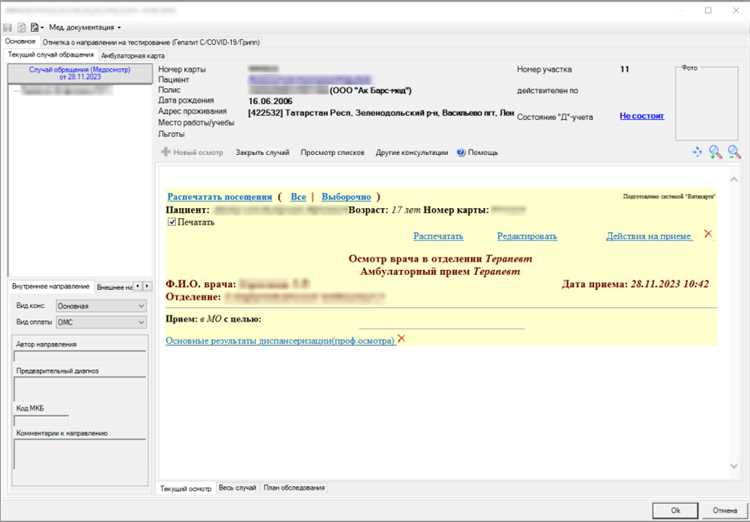Image resolution: width=750 pixels, height=522 pixels.
Task: Select the Текущий осмотр bottom tab
Action: [x=186, y=489]
